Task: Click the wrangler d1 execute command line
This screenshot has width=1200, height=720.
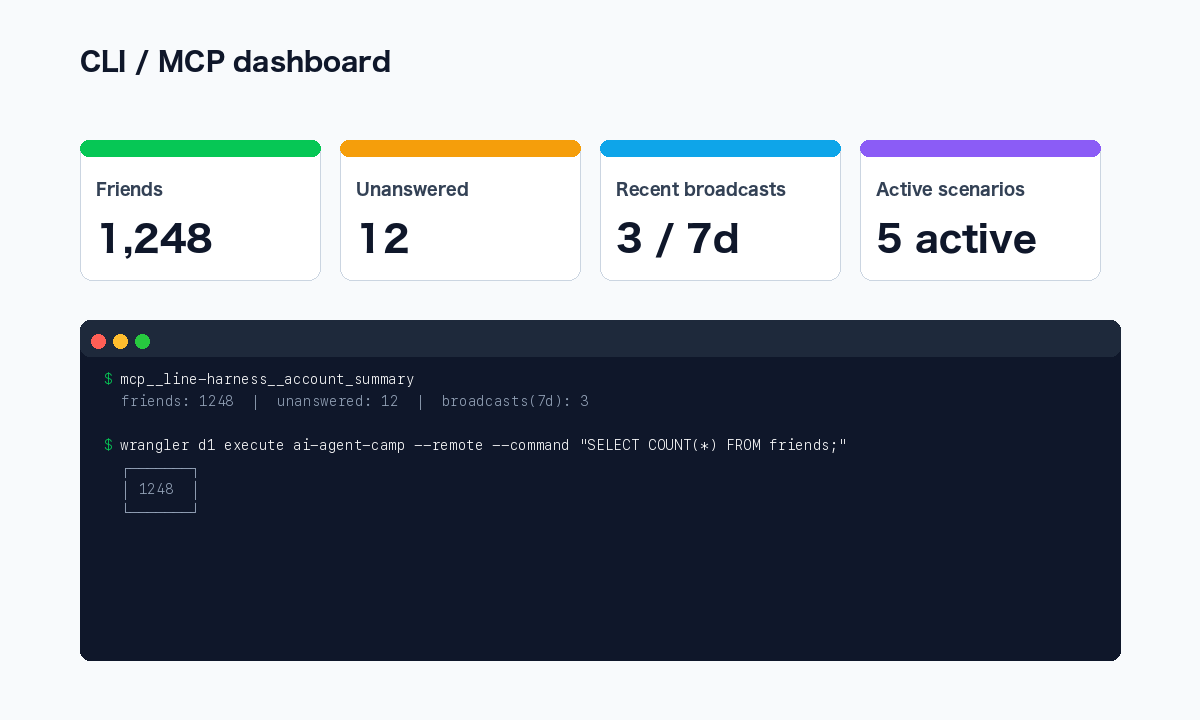Action: 475,445
